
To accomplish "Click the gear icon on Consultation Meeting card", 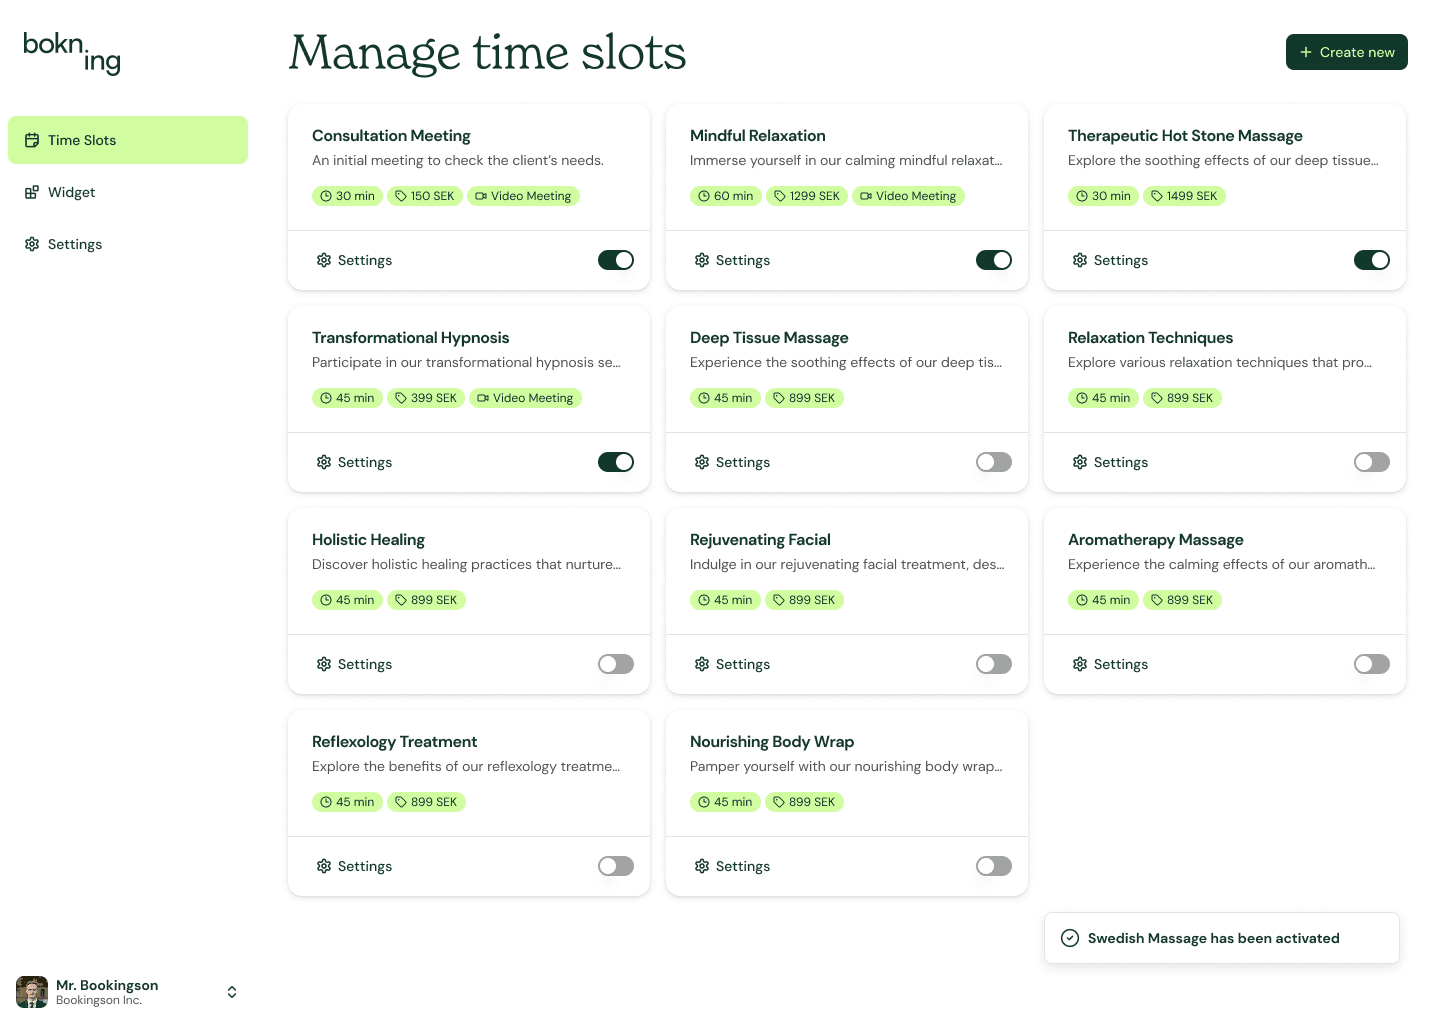I will [324, 261].
